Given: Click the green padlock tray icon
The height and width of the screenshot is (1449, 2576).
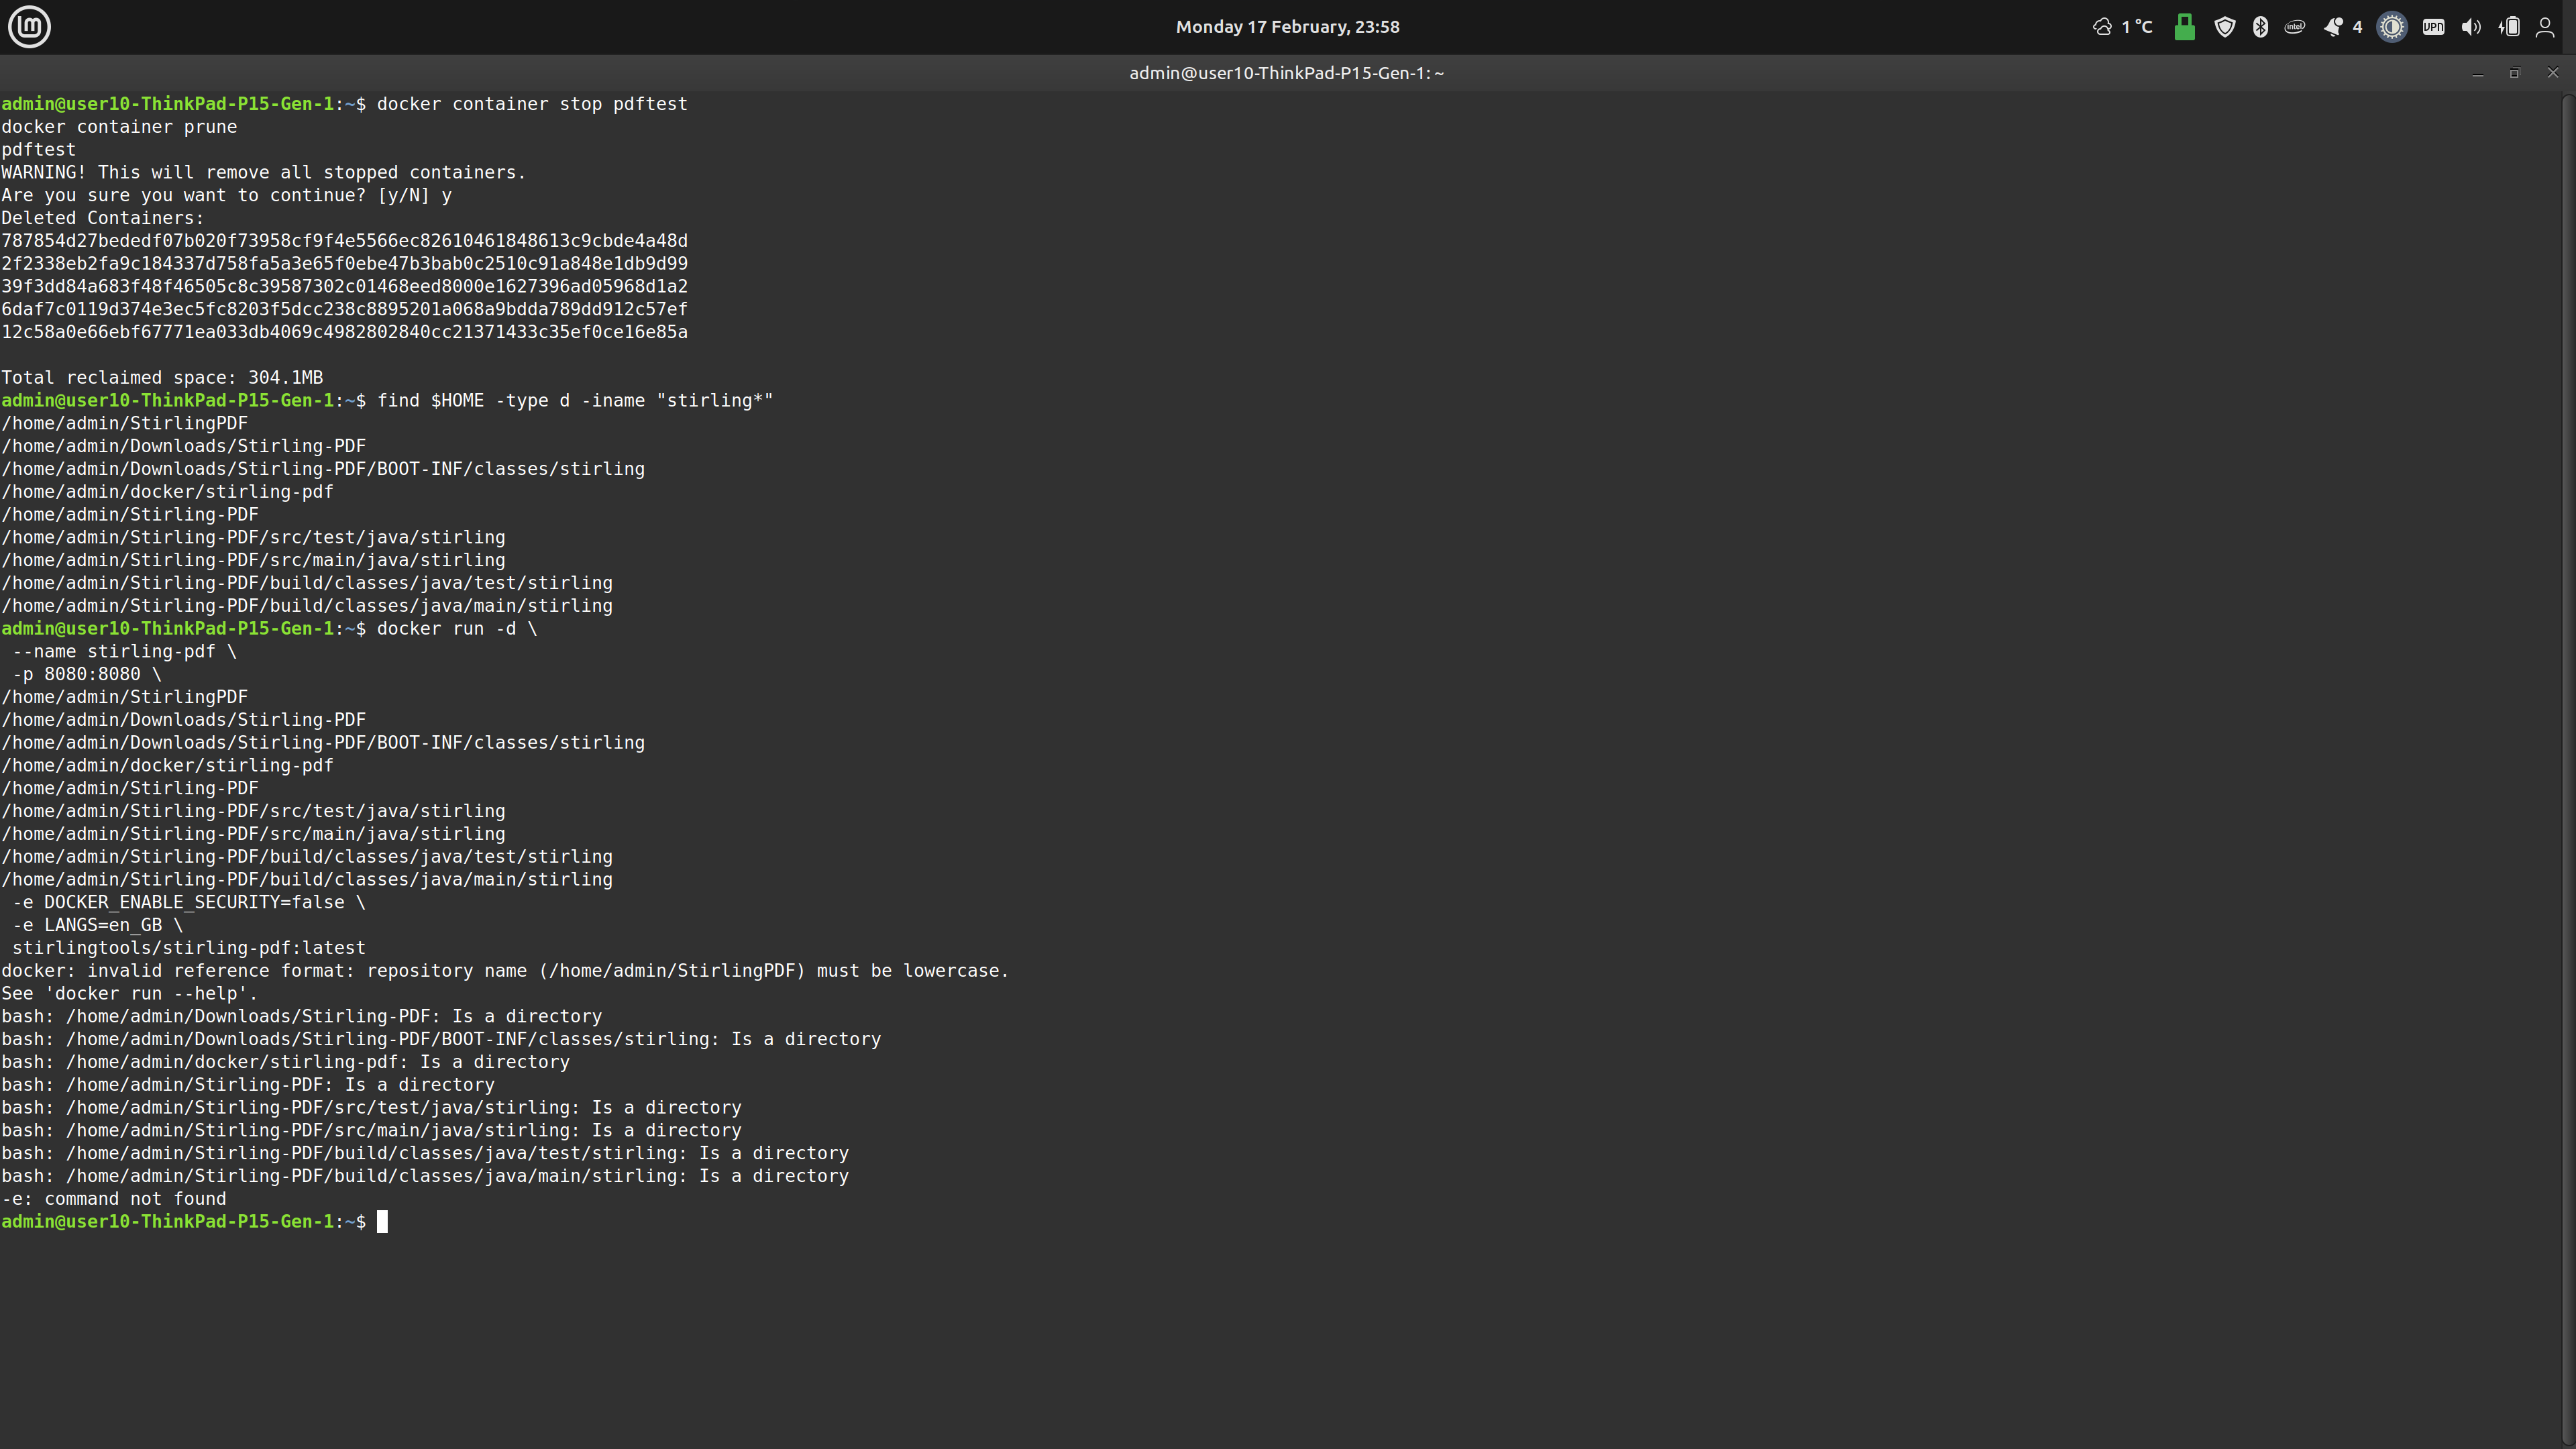Looking at the screenshot, I should [x=2185, y=27].
